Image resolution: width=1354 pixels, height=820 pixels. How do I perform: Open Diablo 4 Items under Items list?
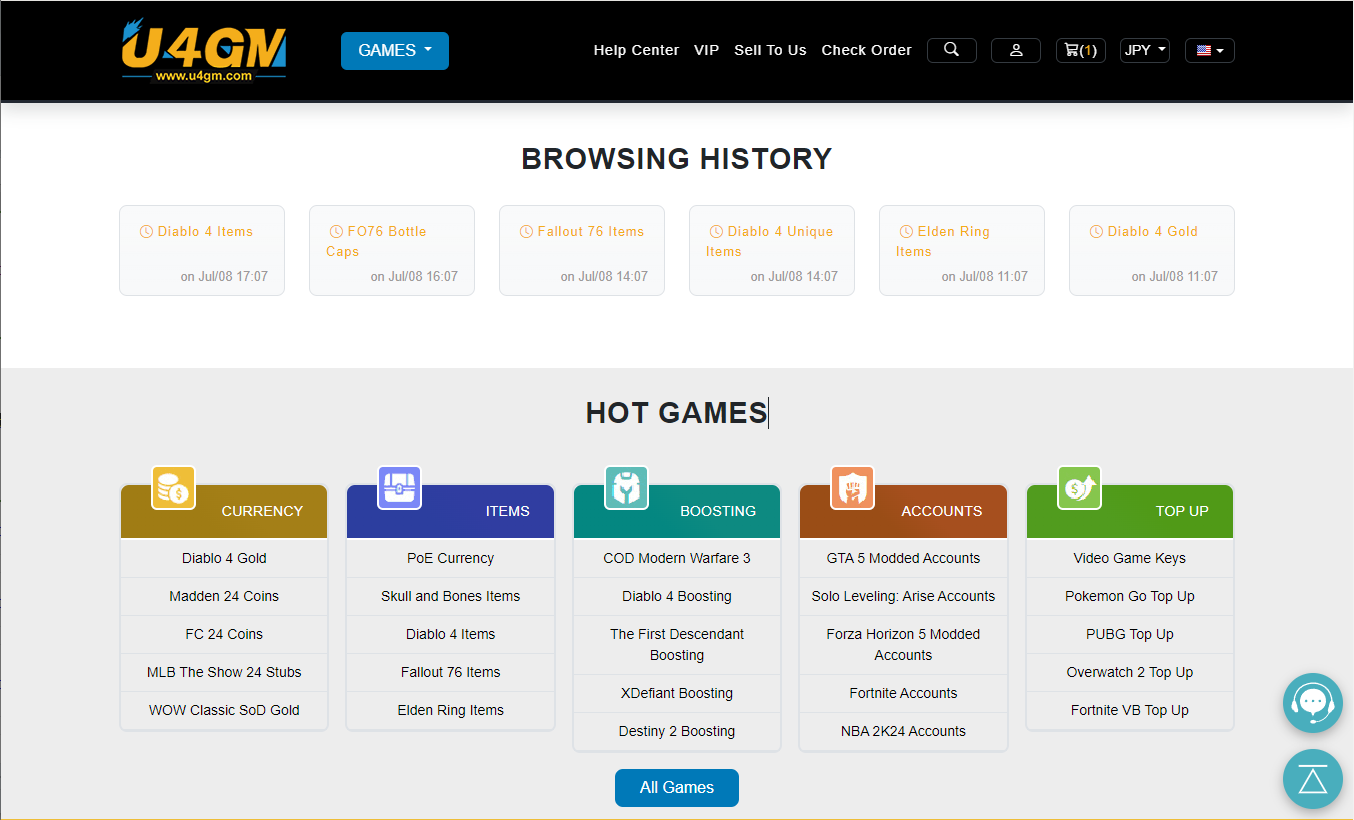pos(451,634)
